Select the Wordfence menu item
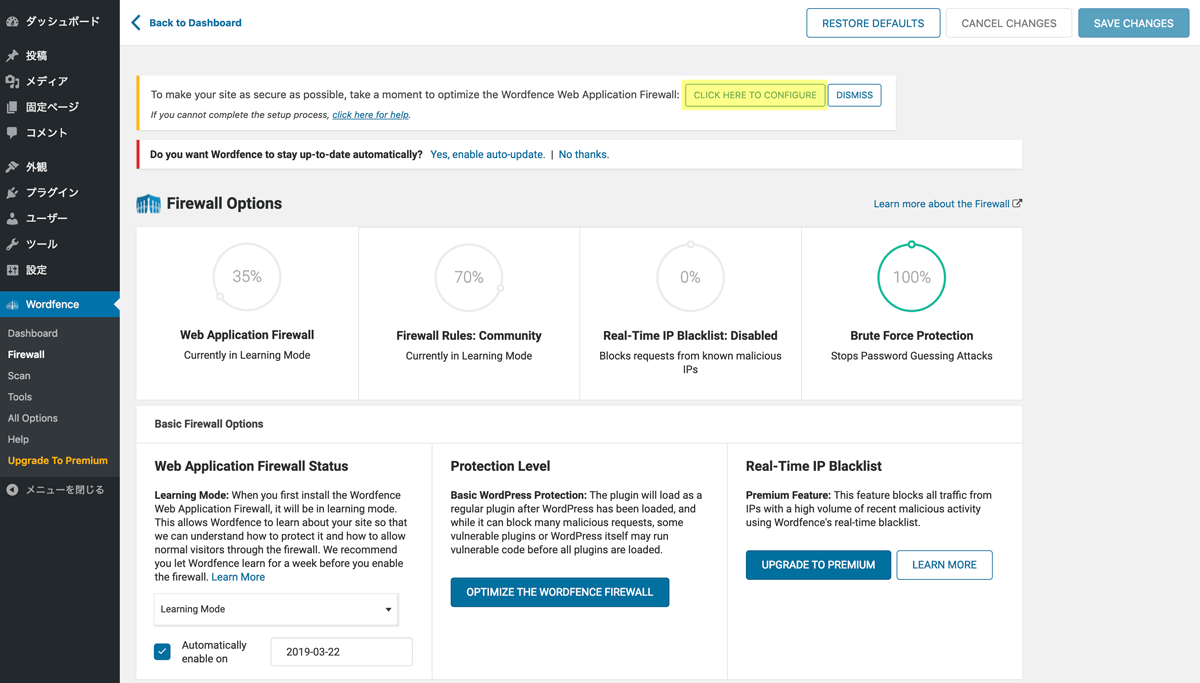 pyautogui.click(x=60, y=304)
